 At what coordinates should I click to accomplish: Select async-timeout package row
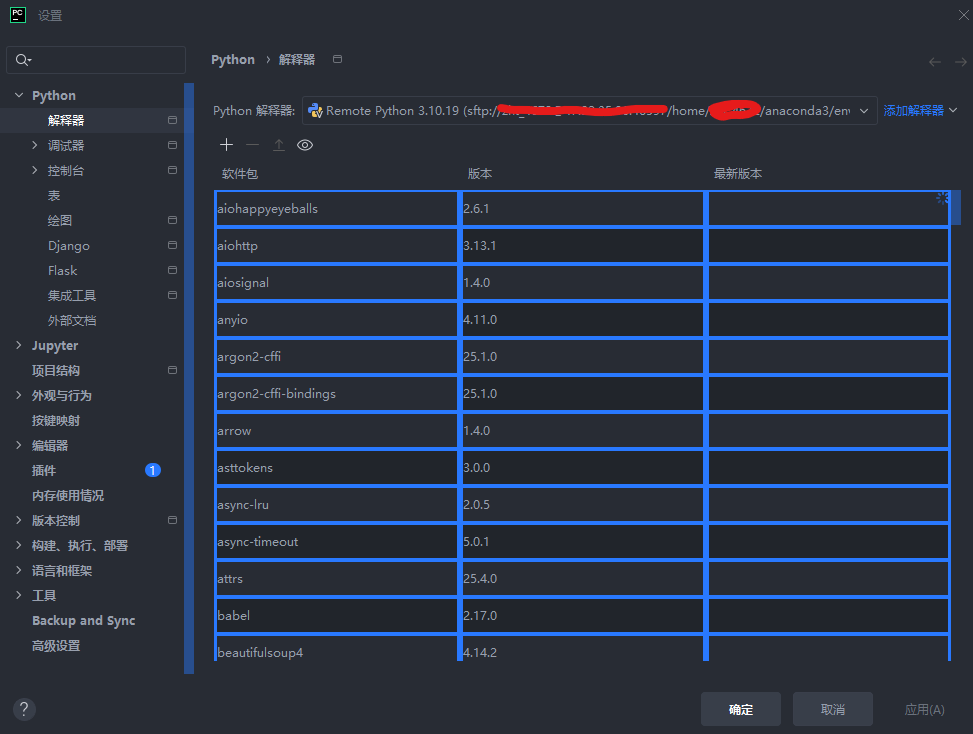click(582, 542)
